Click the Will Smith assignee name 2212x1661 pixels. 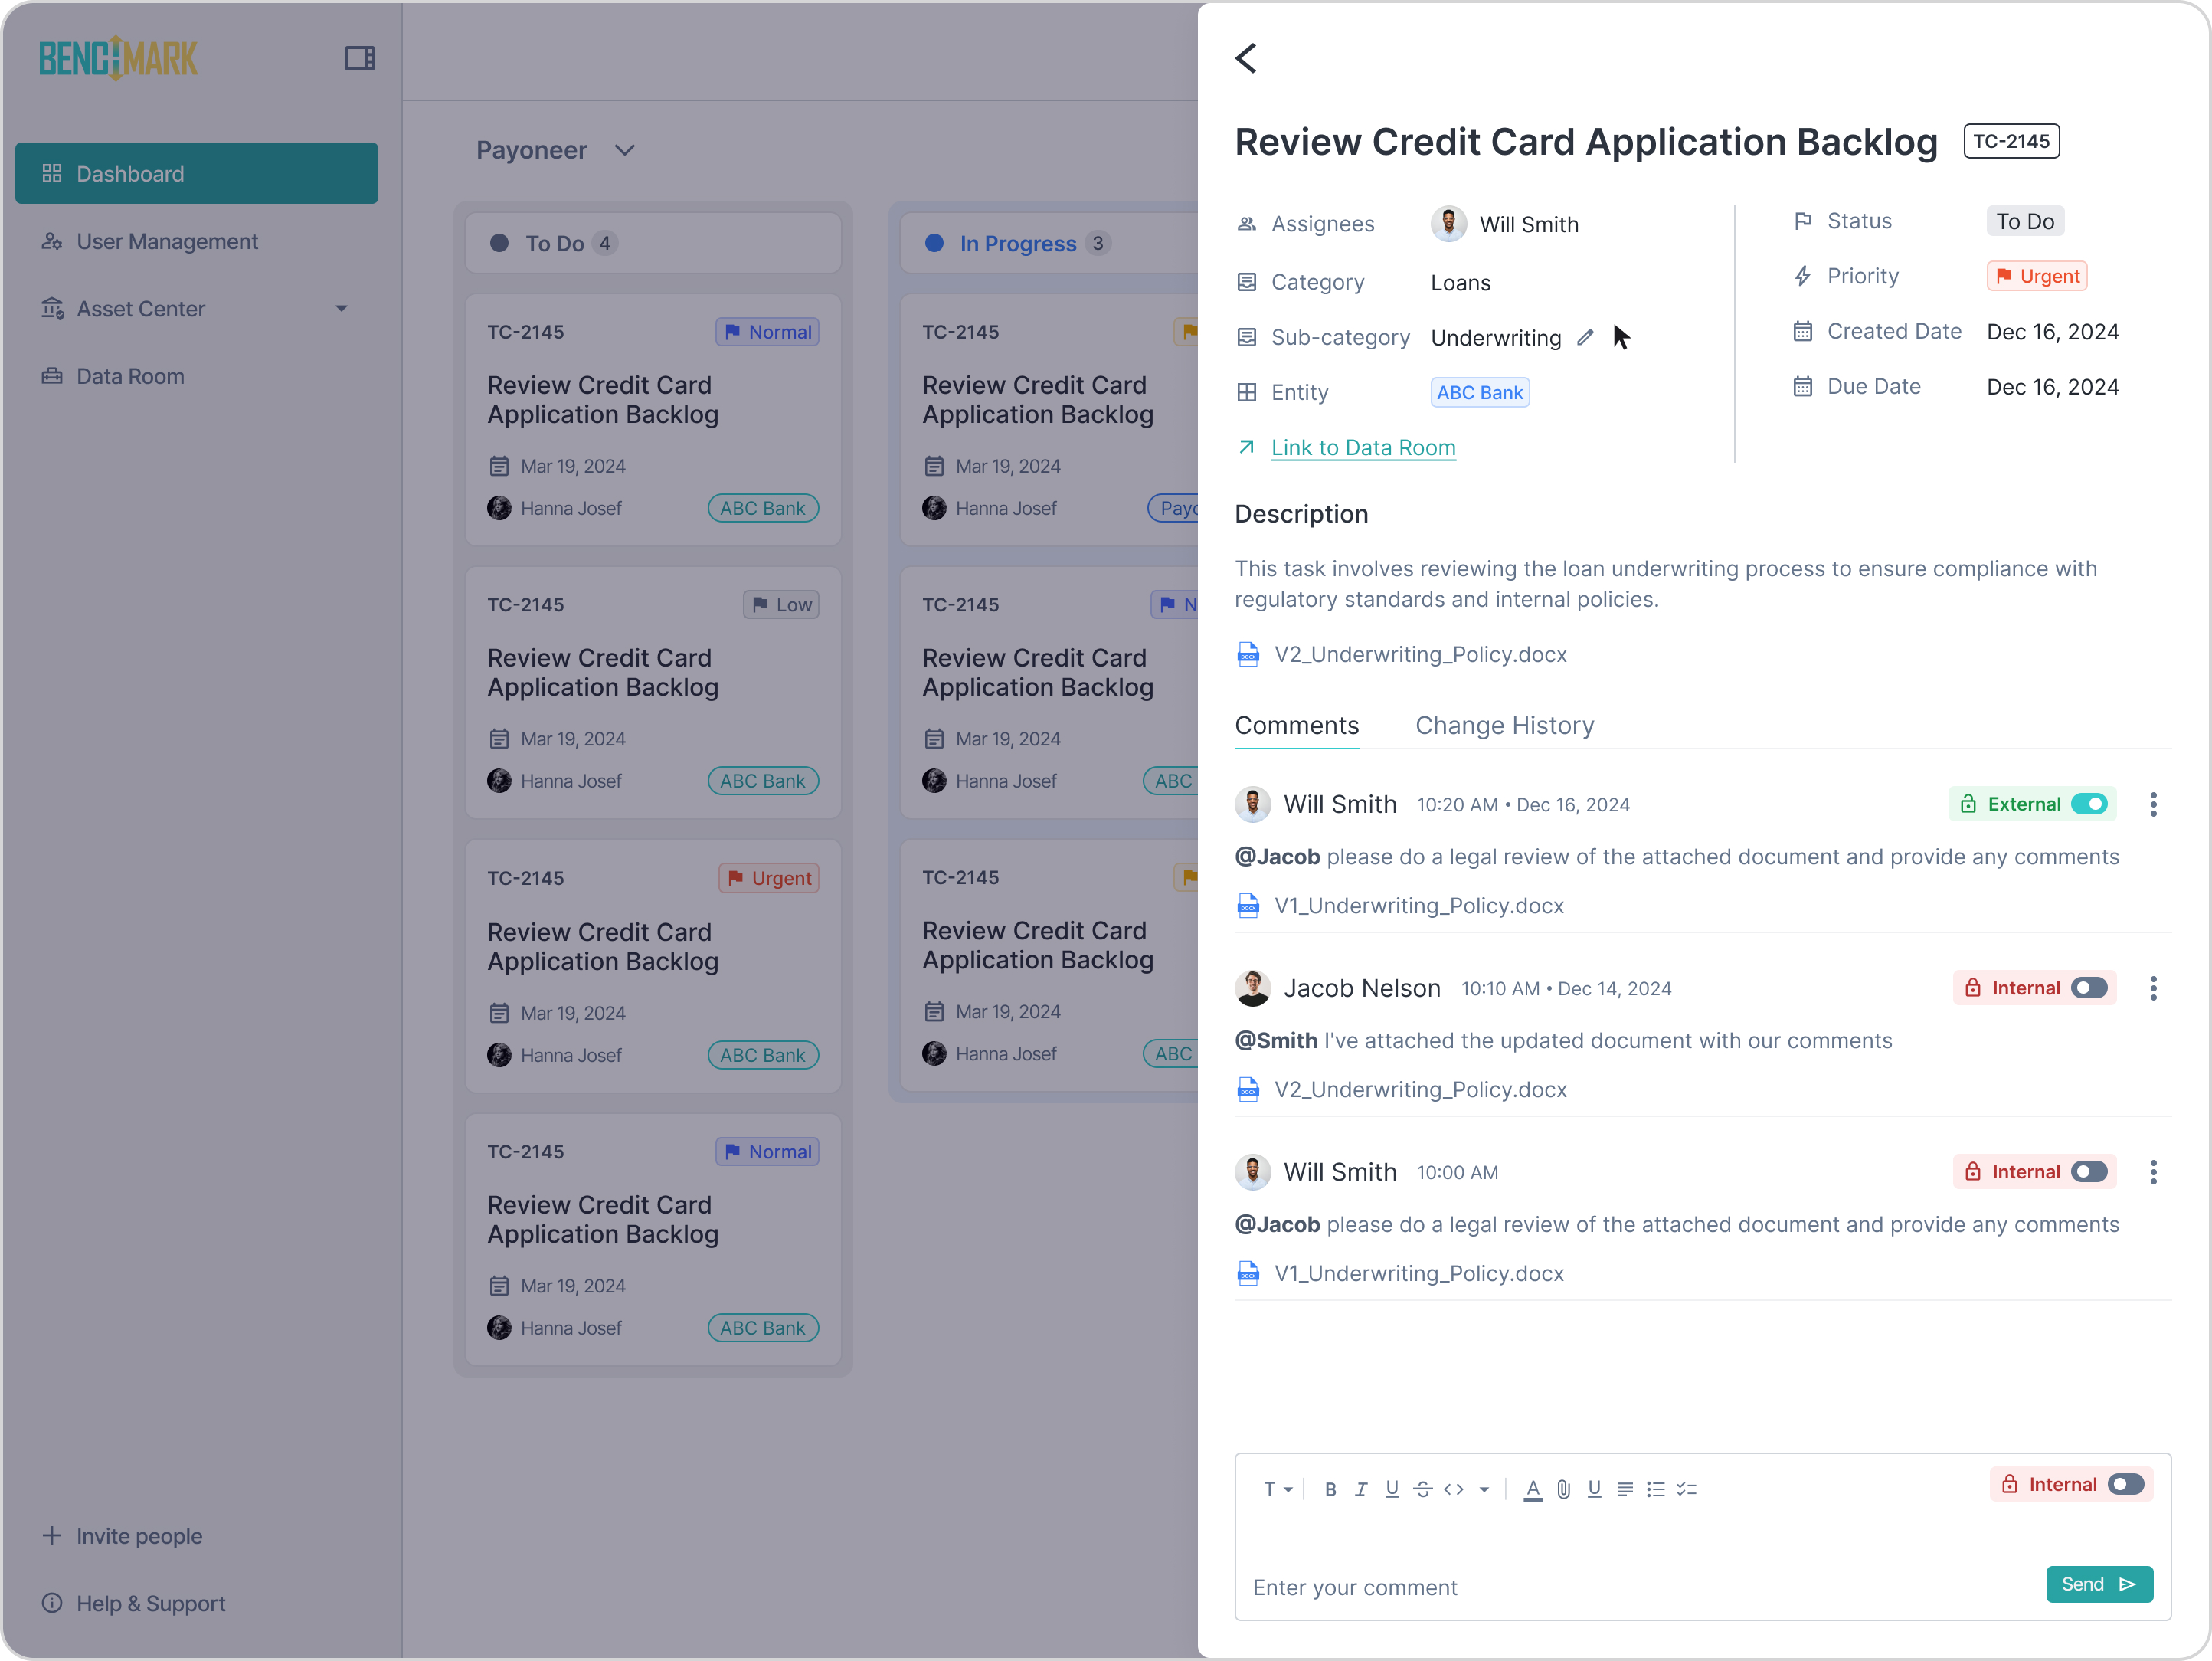pos(1529,225)
